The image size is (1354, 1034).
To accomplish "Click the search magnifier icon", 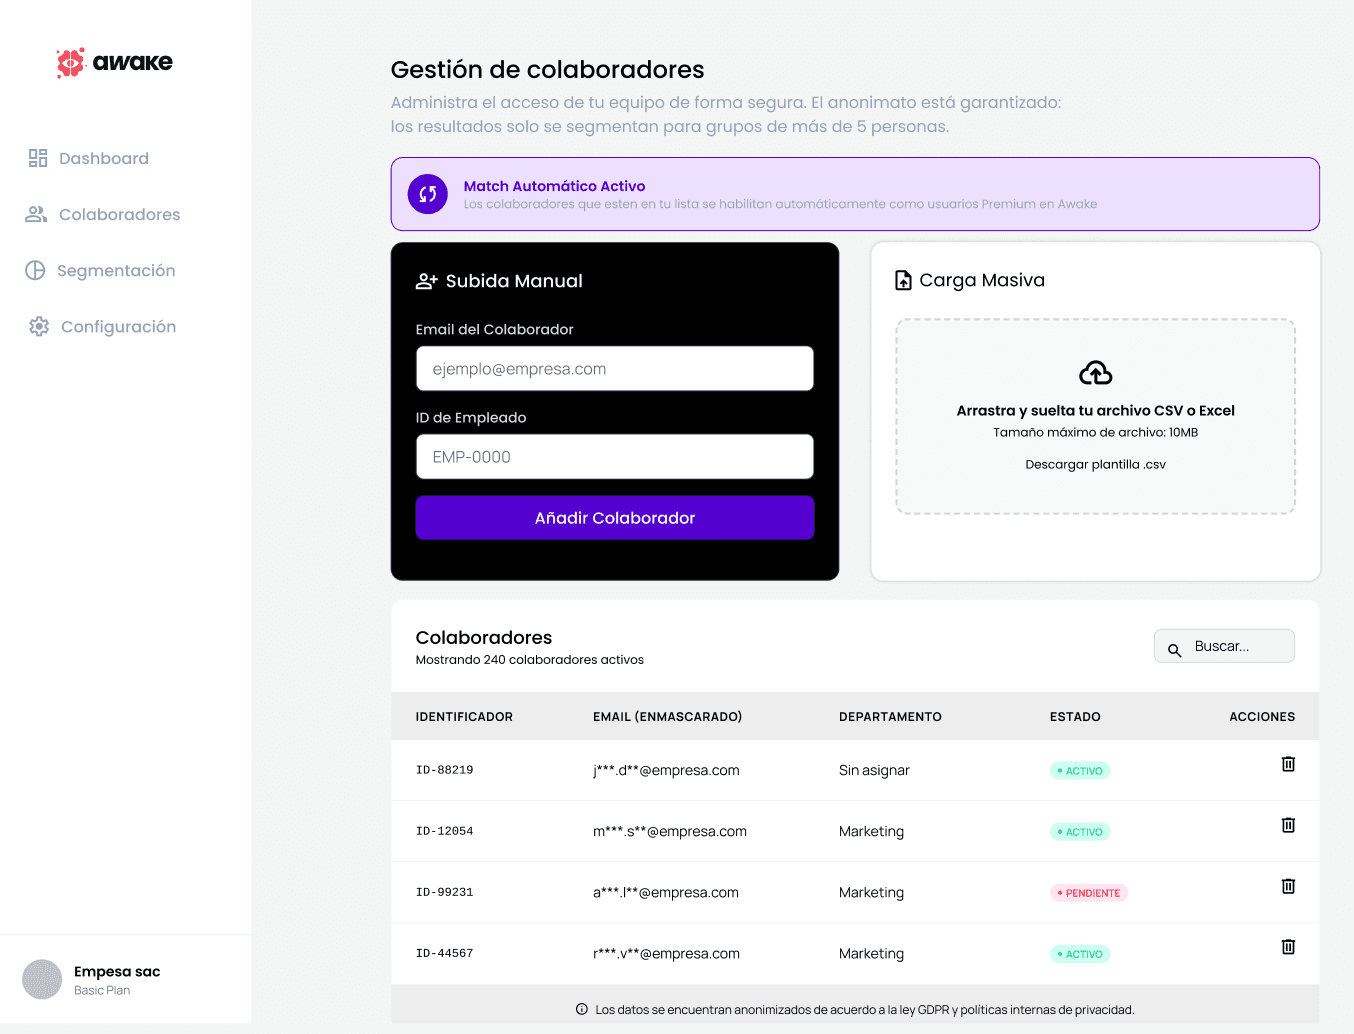I will [x=1175, y=650].
